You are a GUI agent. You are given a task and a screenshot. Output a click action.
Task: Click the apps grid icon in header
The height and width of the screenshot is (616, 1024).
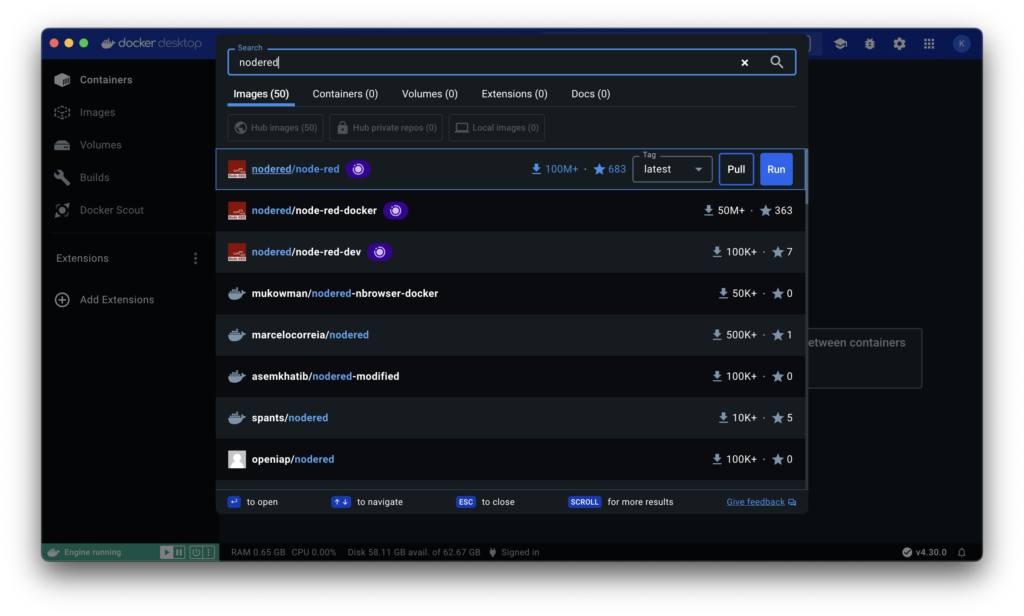coord(929,44)
